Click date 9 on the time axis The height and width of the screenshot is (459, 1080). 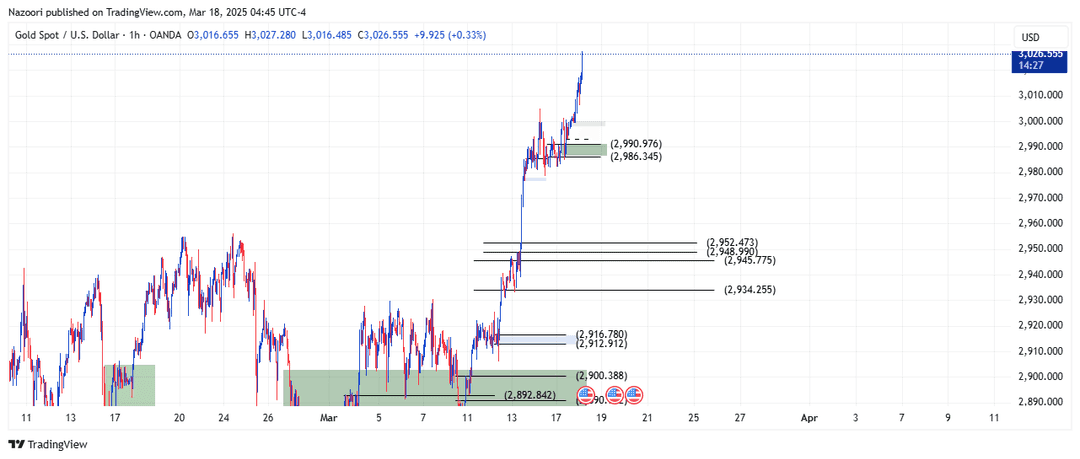(x=947, y=418)
